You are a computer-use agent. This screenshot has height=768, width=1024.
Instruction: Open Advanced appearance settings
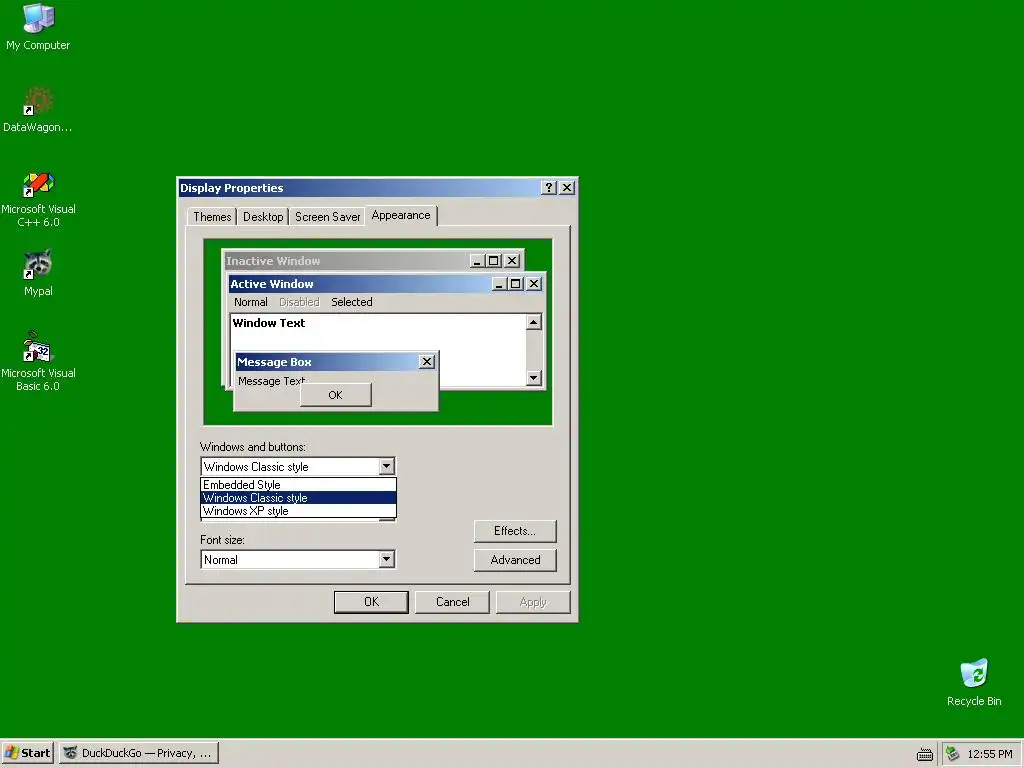click(x=515, y=560)
